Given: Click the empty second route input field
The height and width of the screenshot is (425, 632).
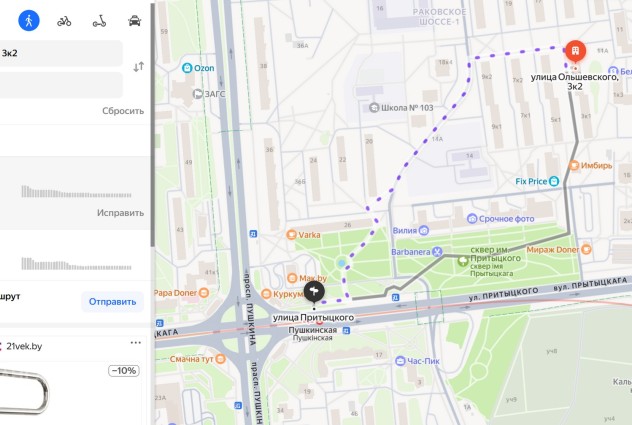Looking at the screenshot, I should point(60,85).
